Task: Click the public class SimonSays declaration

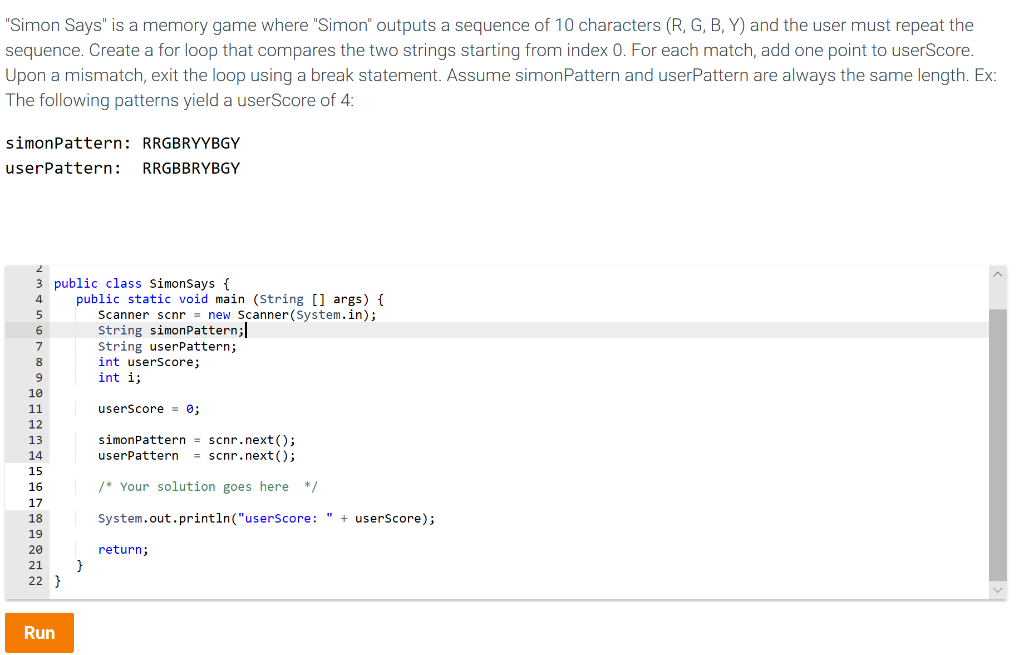Action: click(x=138, y=283)
